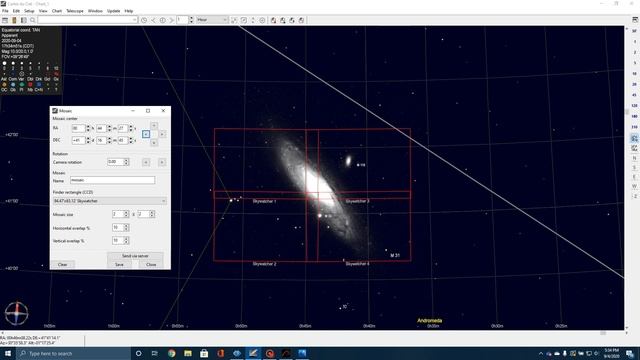The image size is (640, 360).
Task: Select the 310 degree field of view button
Action: [x=634, y=127]
